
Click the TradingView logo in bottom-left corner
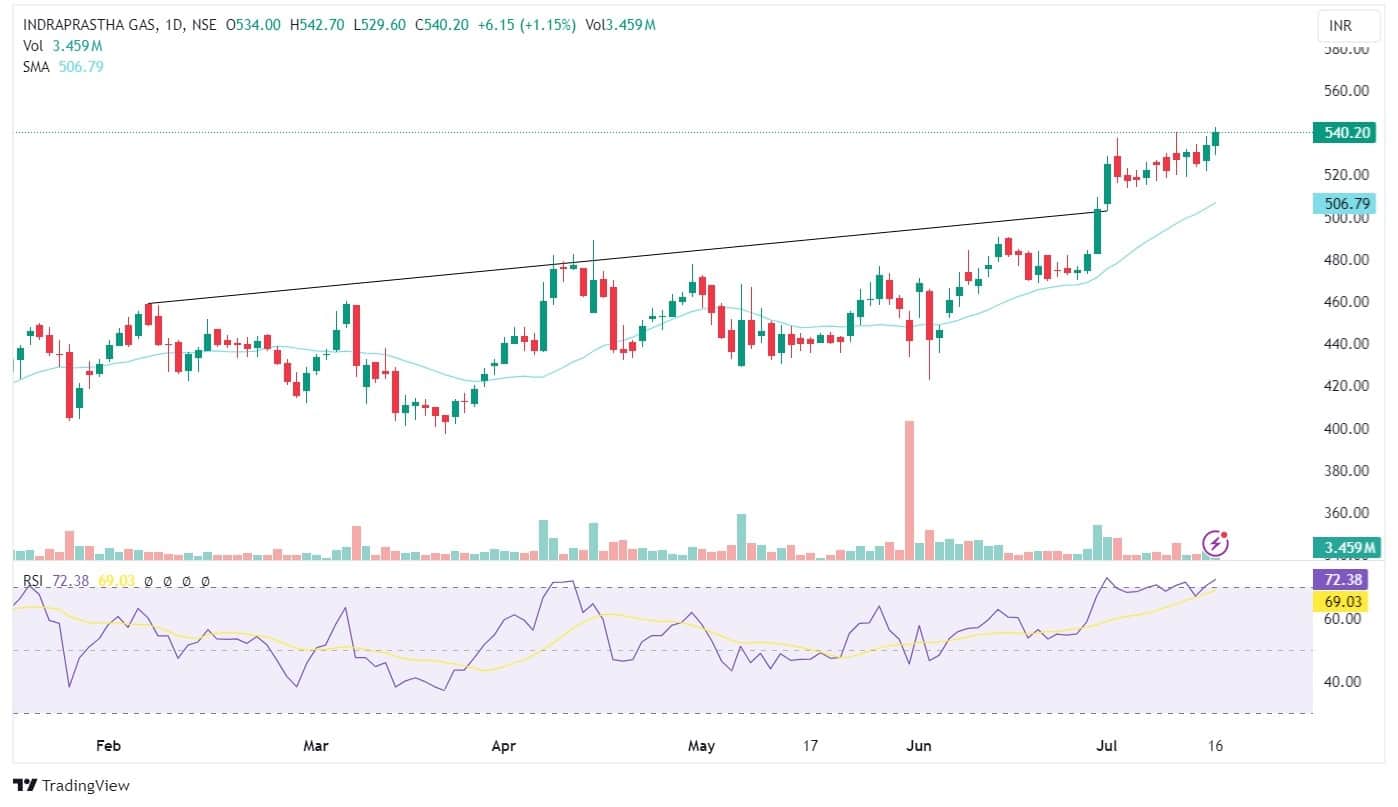[71, 785]
